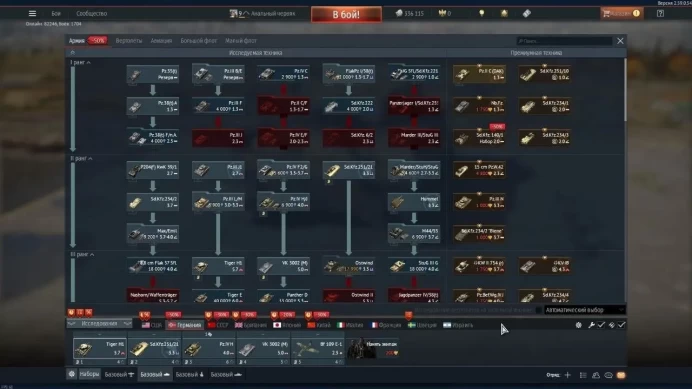Open presets gear icon beside Наборы
The width and height of the screenshot is (692, 389).
click(x=71, y=374)
